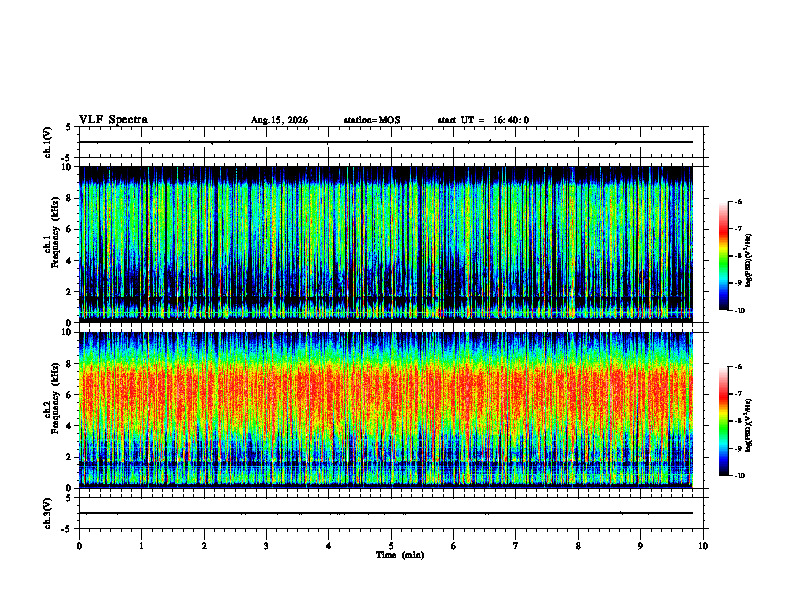Click inside the ch.2 spectrogram panel
792x612 pixels.
coord(386,410)
